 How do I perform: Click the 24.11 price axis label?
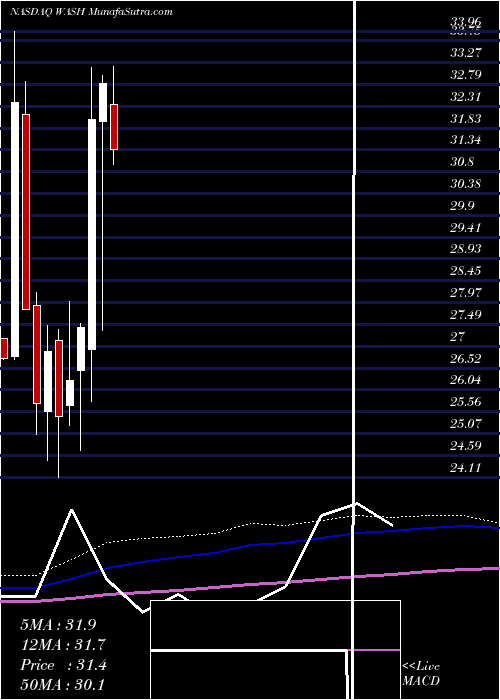coord(466,468)
